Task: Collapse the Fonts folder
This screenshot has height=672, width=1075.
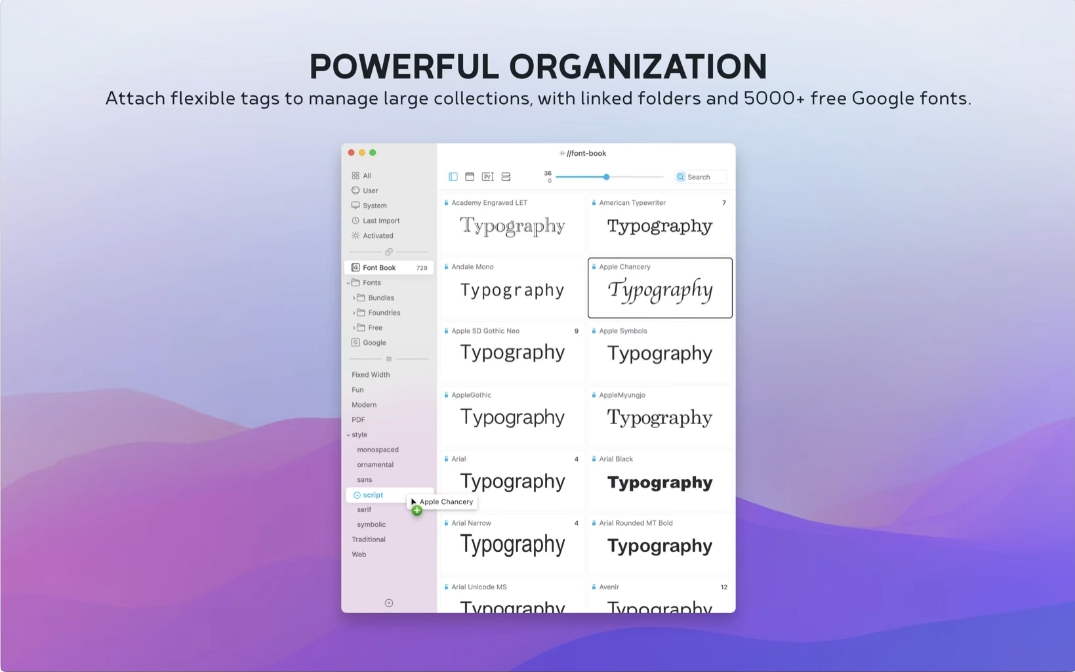Action: point(348,283)
